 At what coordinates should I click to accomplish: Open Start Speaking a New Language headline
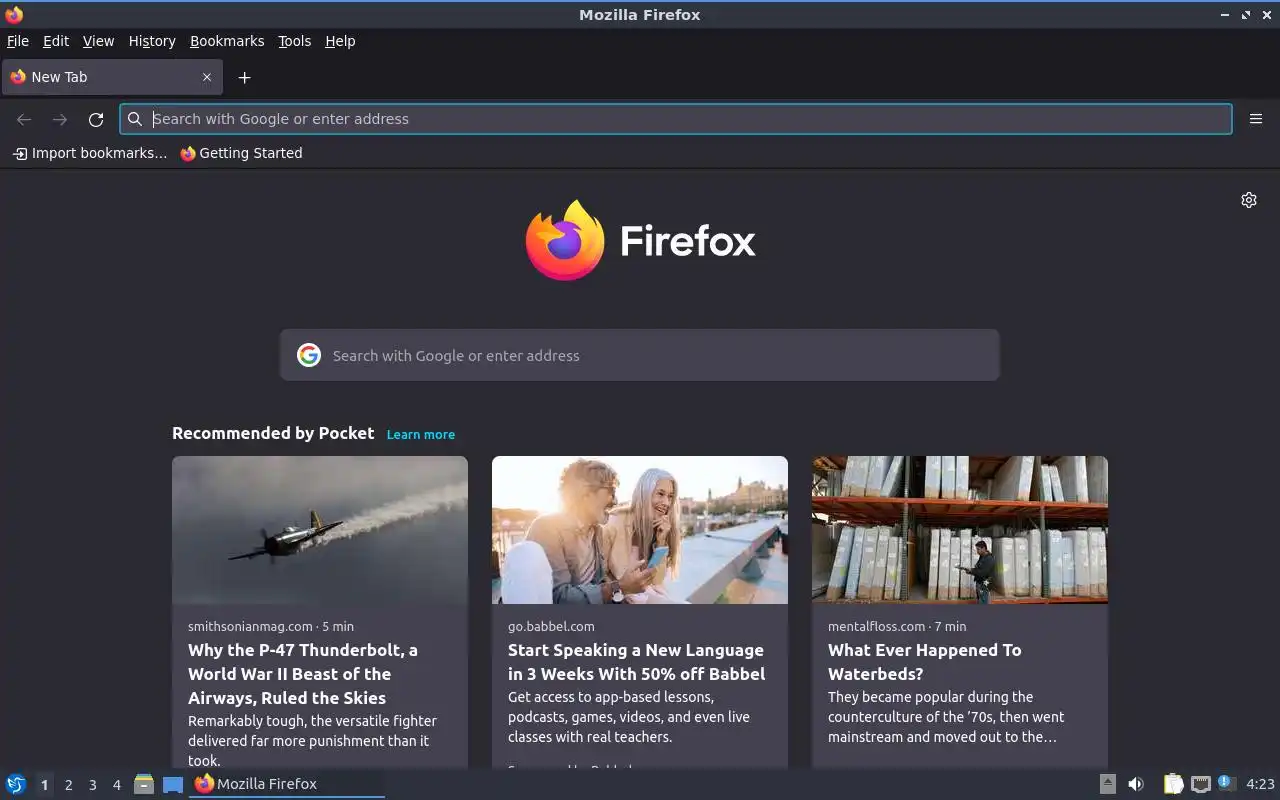coord(636,662)
